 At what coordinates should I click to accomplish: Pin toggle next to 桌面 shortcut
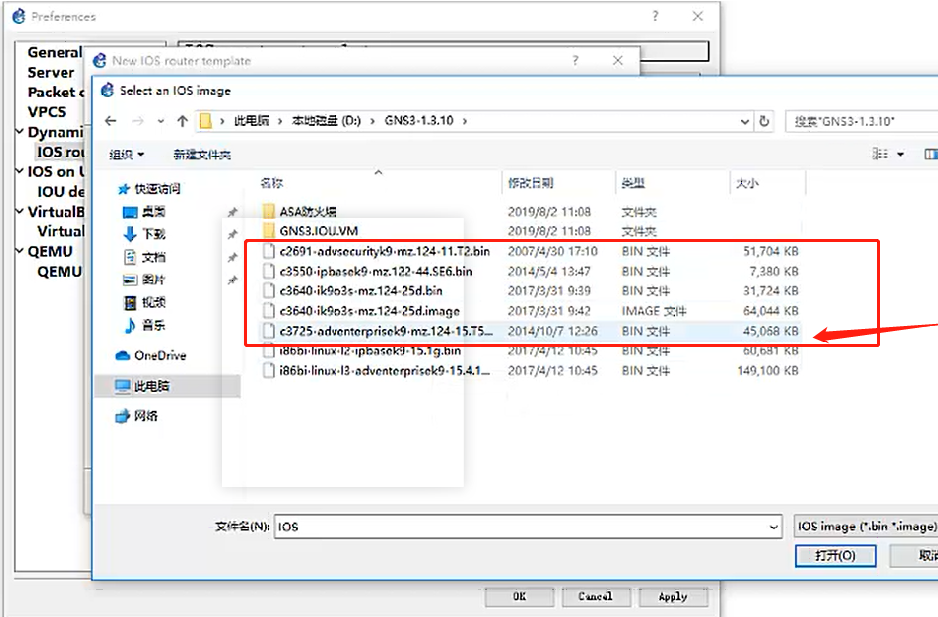pos(233,212)
